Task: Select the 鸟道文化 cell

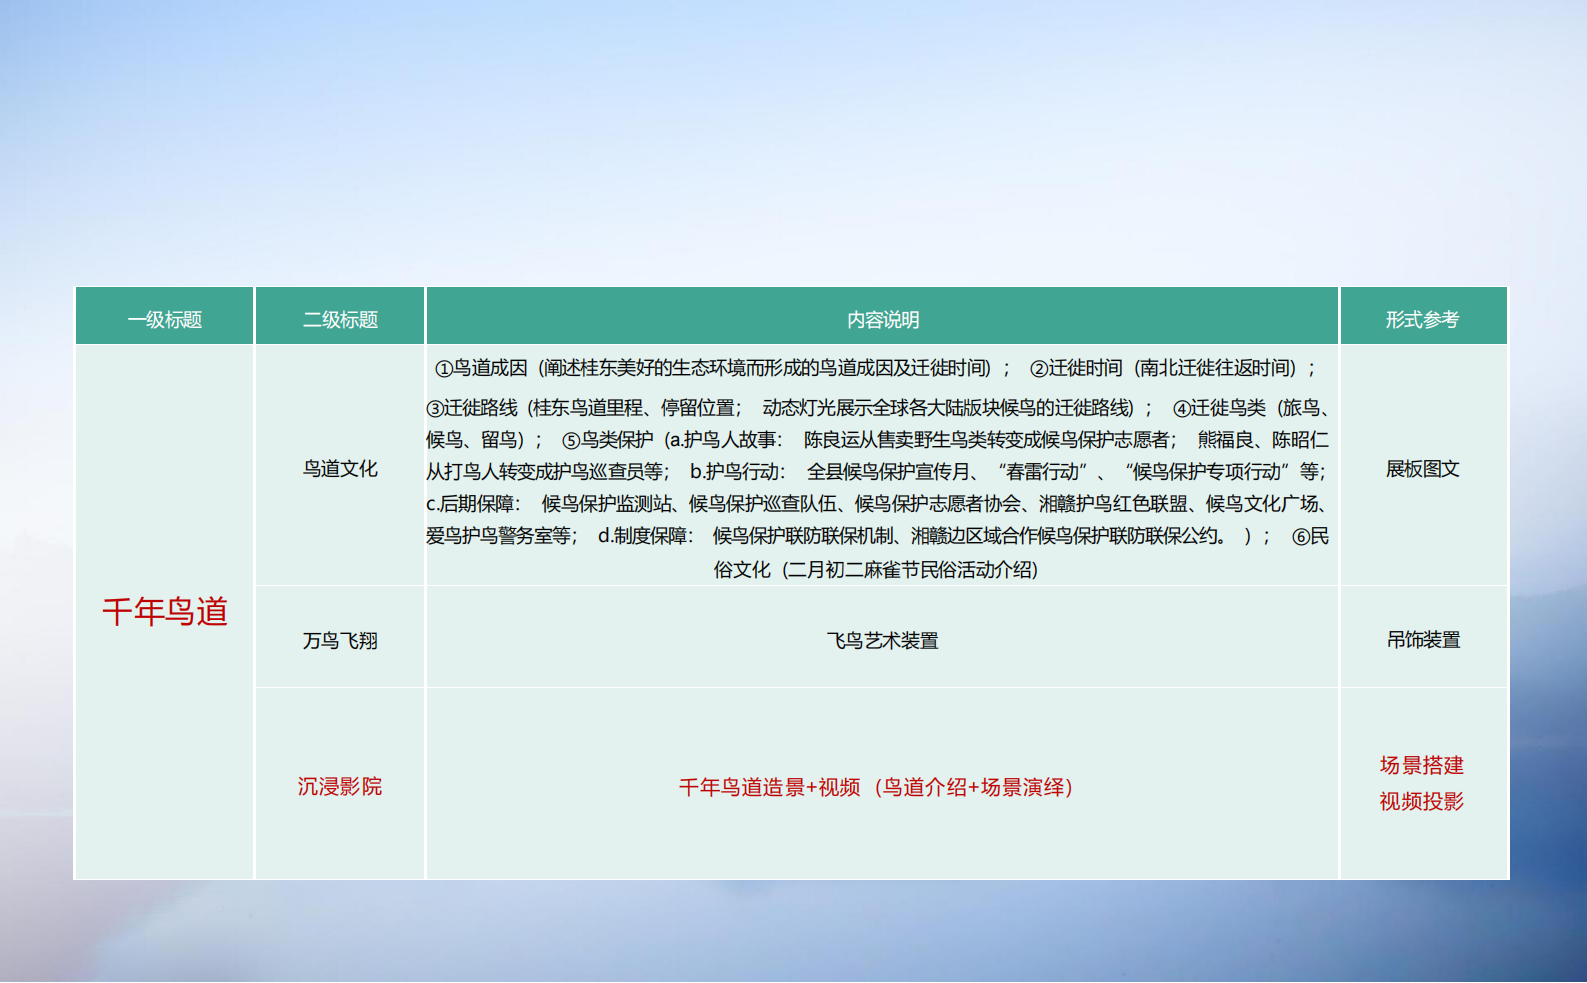Action: coord(340,468)
